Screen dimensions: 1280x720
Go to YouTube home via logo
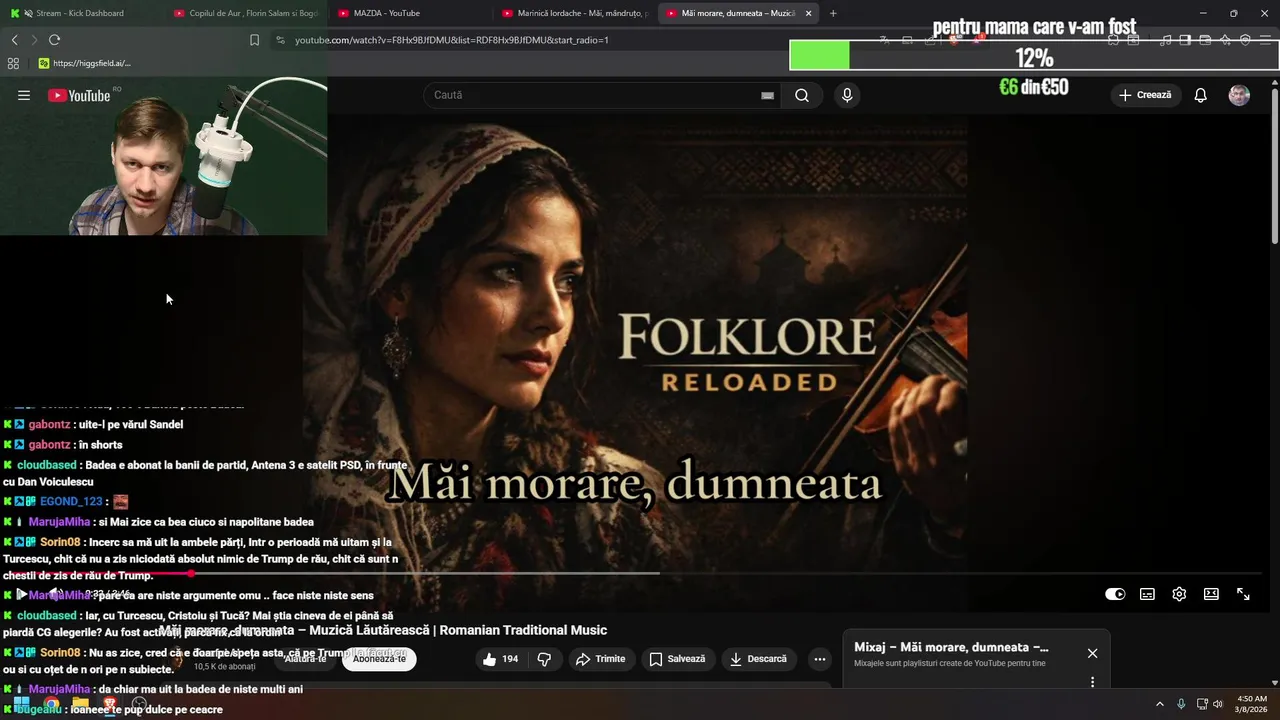coord(79,95)
